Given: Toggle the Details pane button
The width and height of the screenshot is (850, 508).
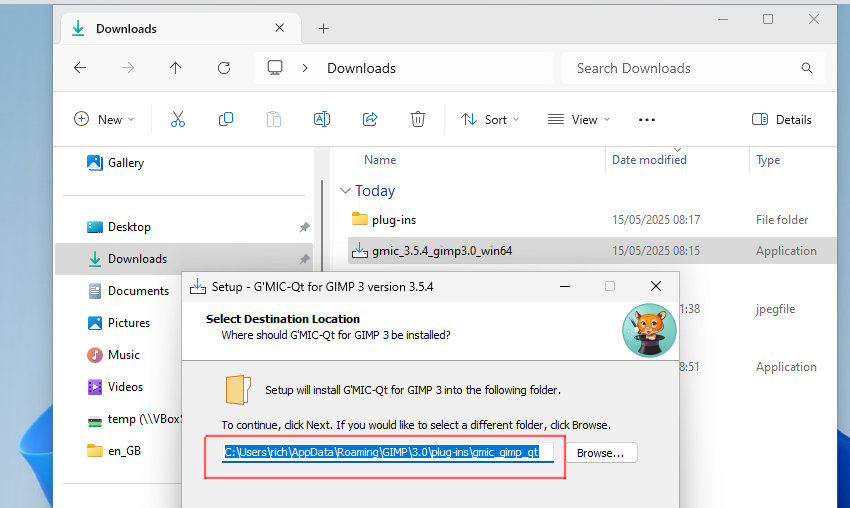Looking at the screenshot, I should coord(782,119).
